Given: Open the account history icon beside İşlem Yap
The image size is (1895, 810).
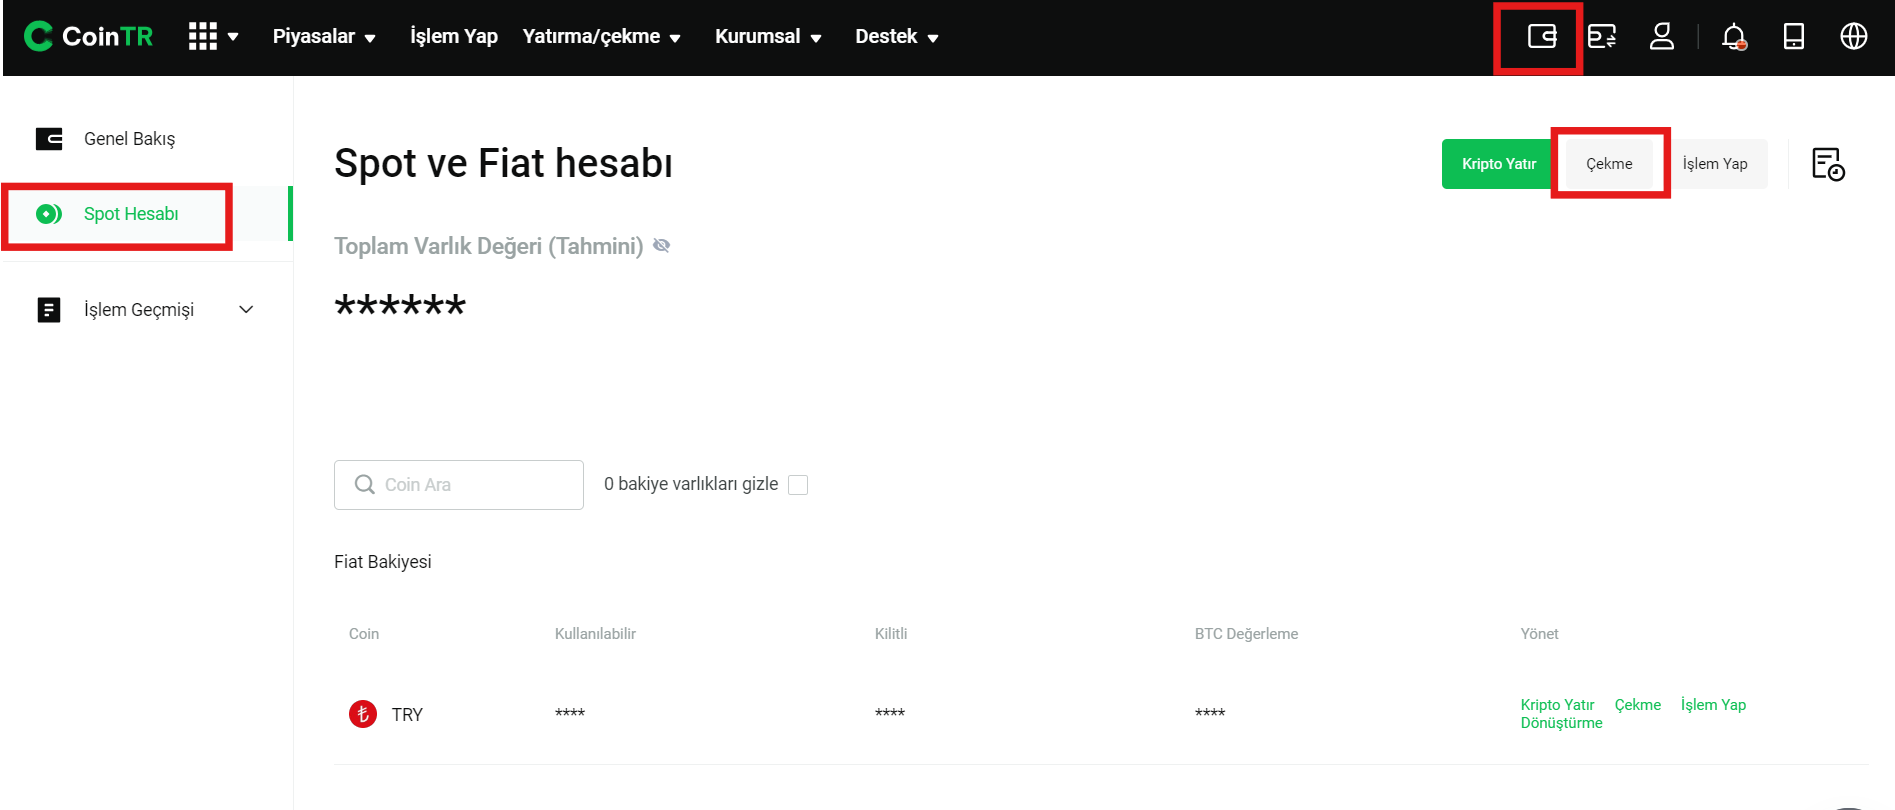Looking at the screenshot, I should [x=1828, y=164].
